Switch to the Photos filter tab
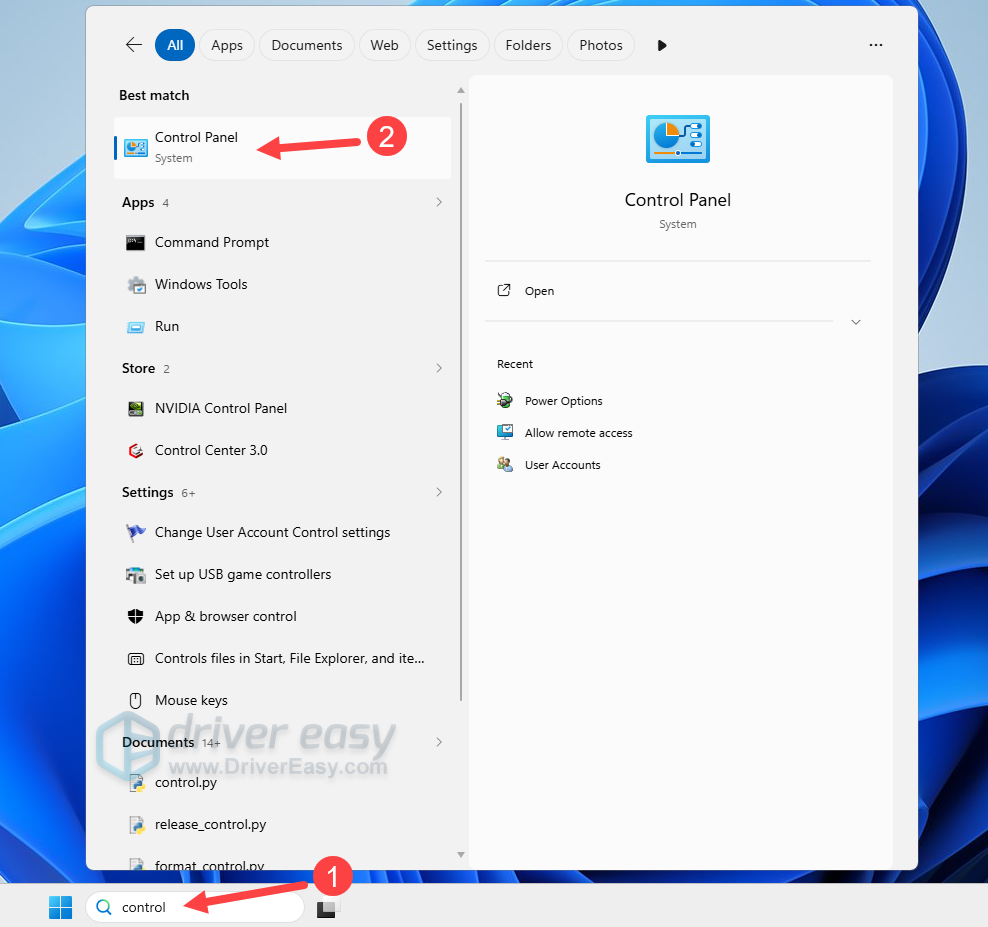This screenshot has height=927, width=988. 600,45
